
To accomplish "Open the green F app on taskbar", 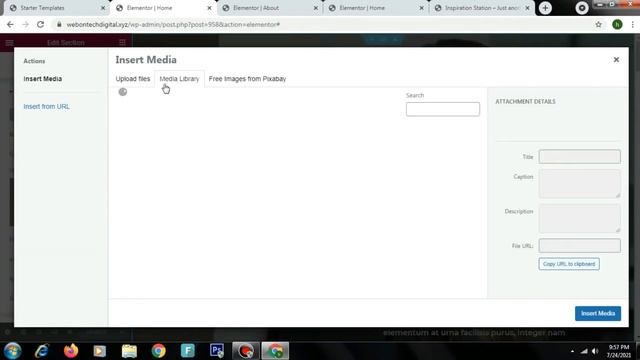I will [188, 351].
